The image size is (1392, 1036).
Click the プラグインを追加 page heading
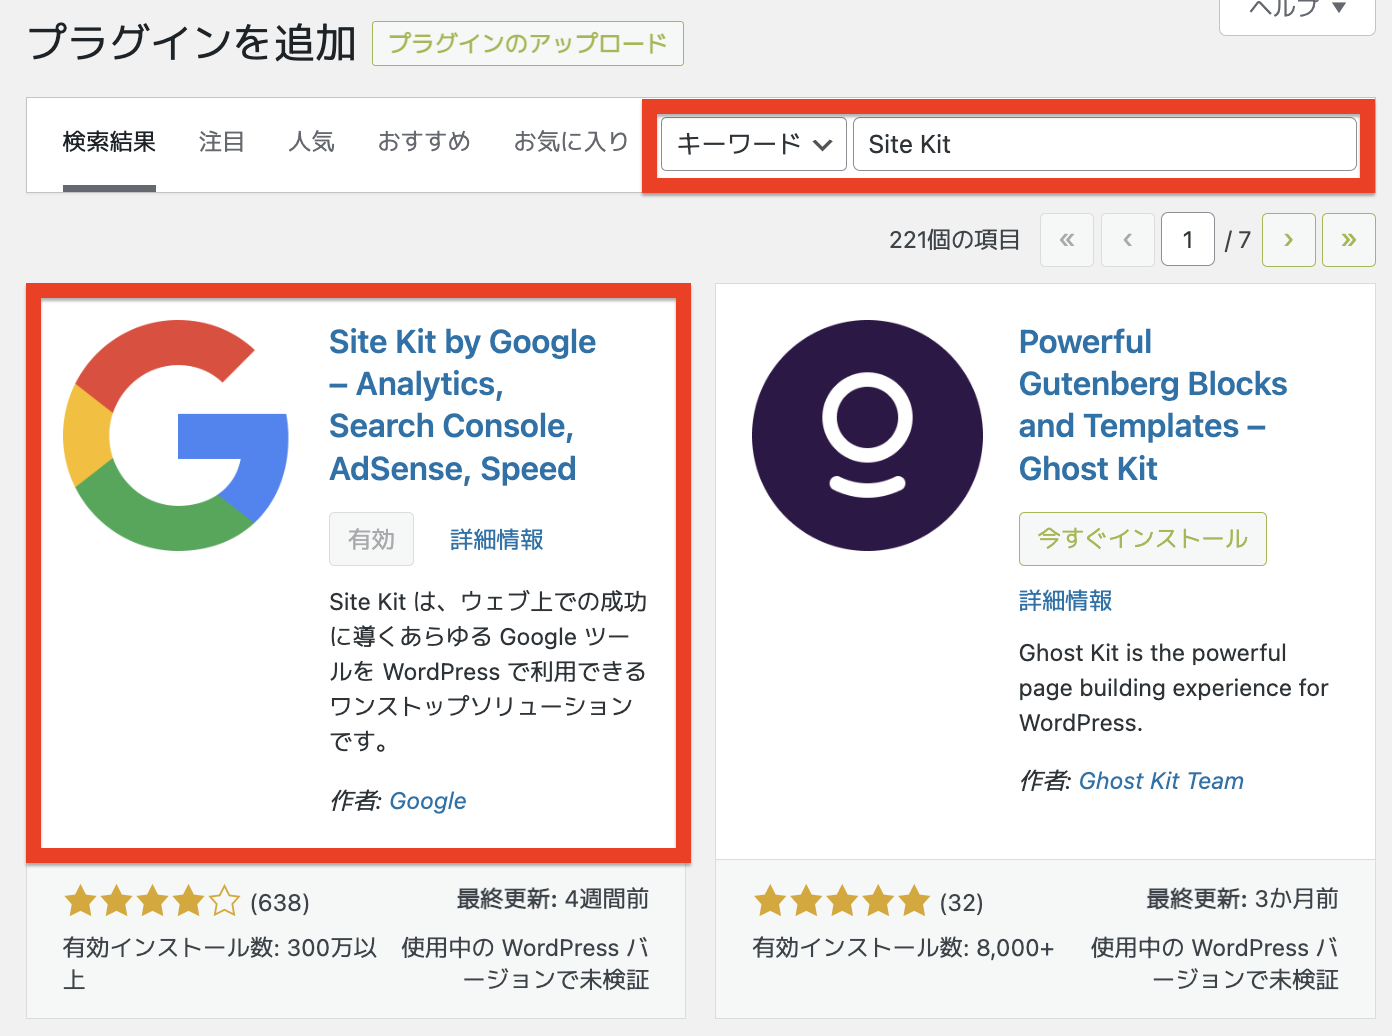coord(192,43)
